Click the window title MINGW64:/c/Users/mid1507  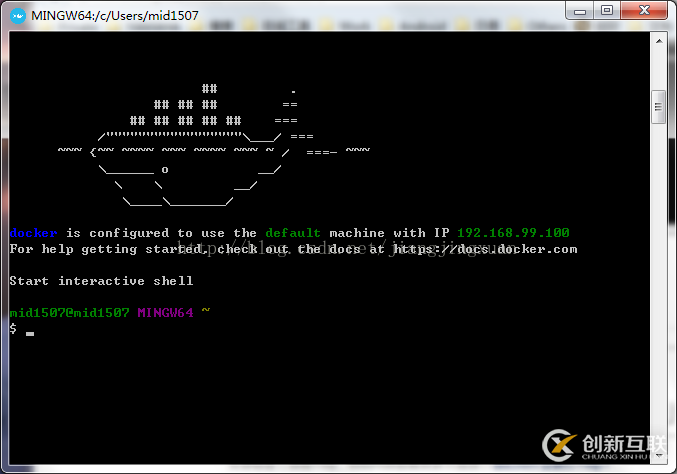click(115, 16)
